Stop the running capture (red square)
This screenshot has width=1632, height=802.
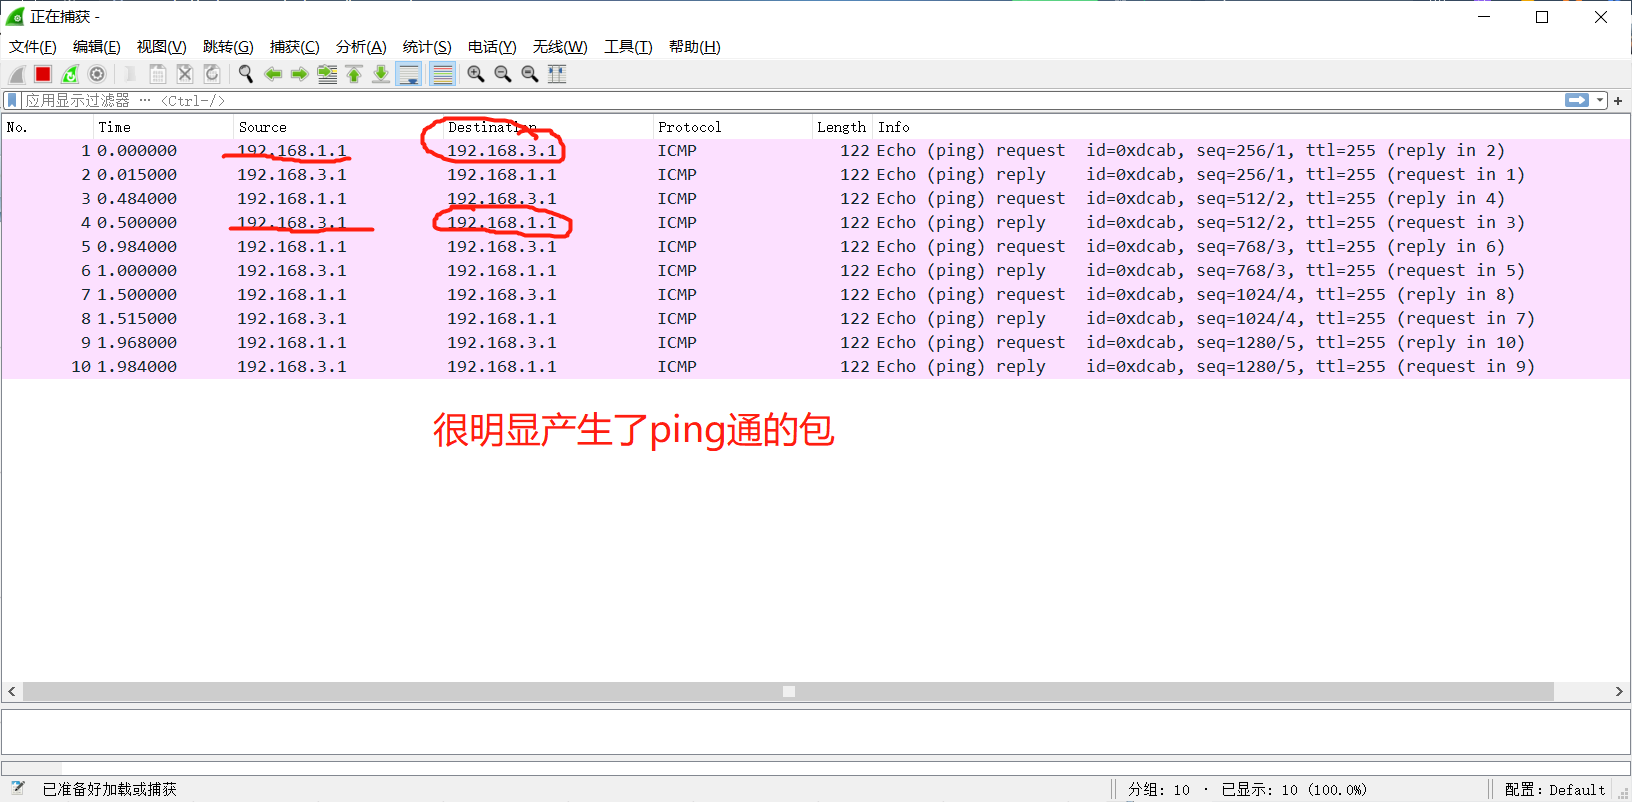click(43, 74)
